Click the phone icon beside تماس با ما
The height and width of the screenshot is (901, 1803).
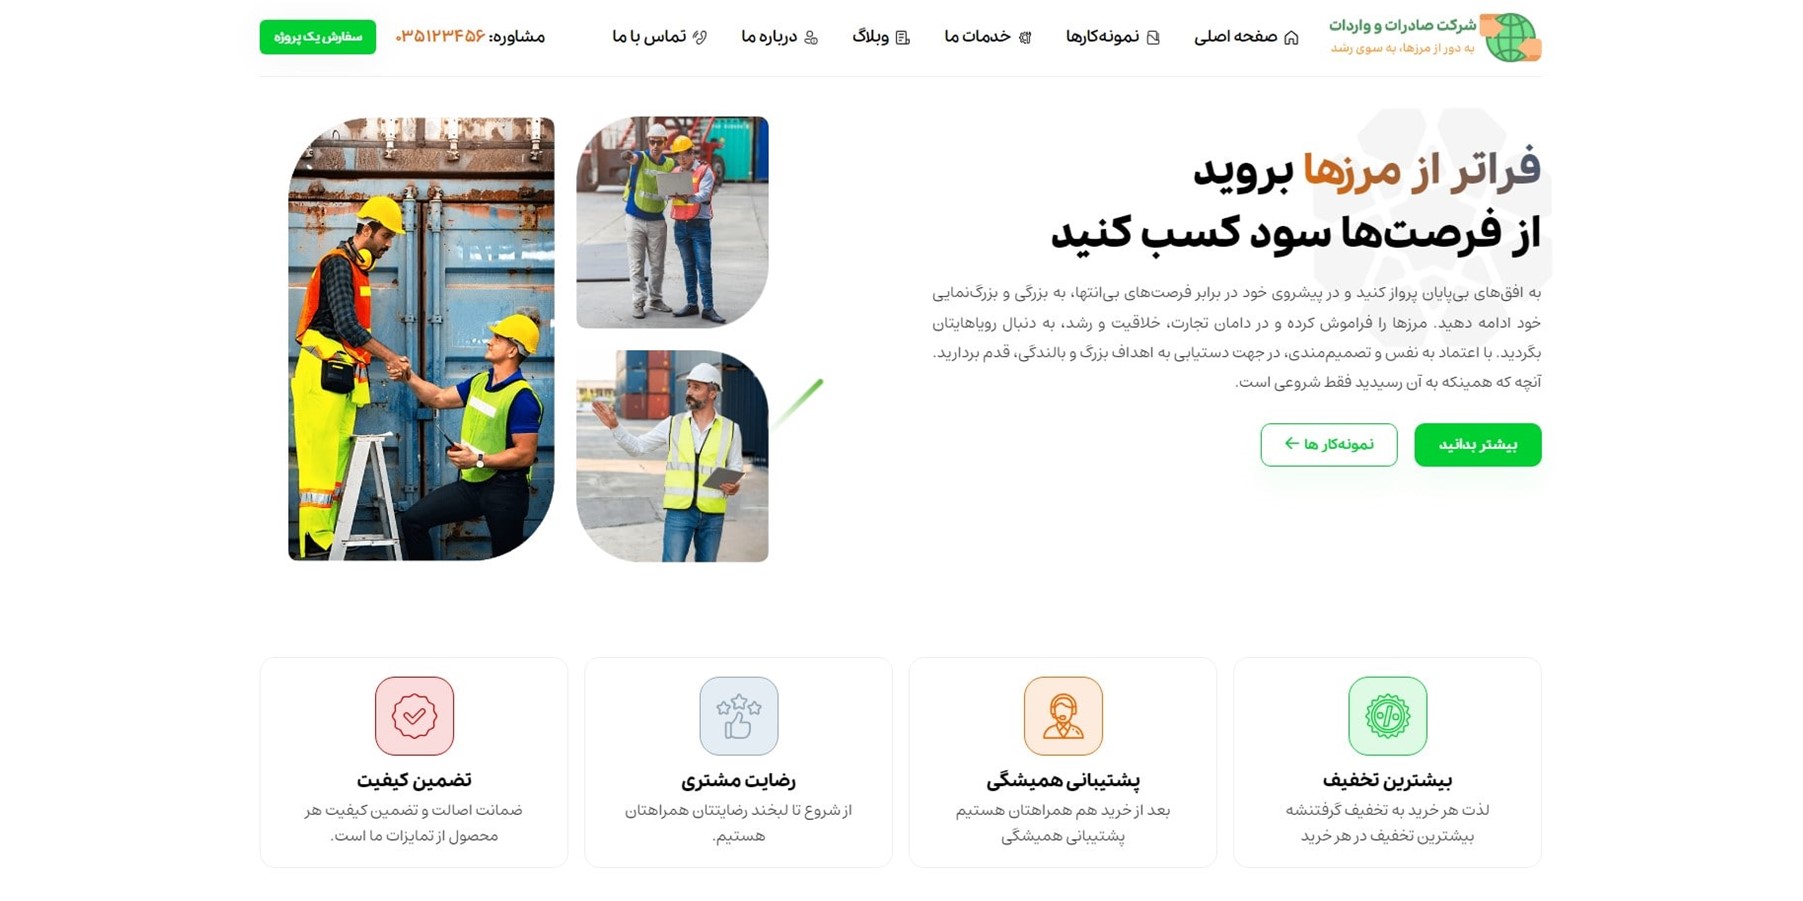point(700,38)
